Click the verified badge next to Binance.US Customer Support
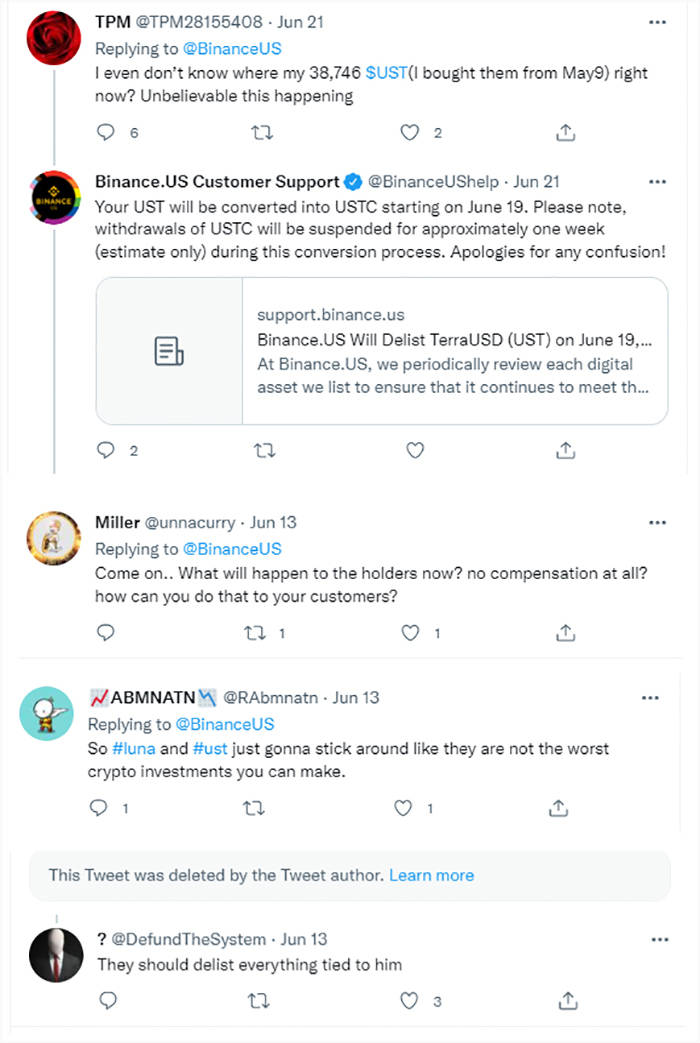Screen dimensions: 700x1043 [x=352, y=182]
